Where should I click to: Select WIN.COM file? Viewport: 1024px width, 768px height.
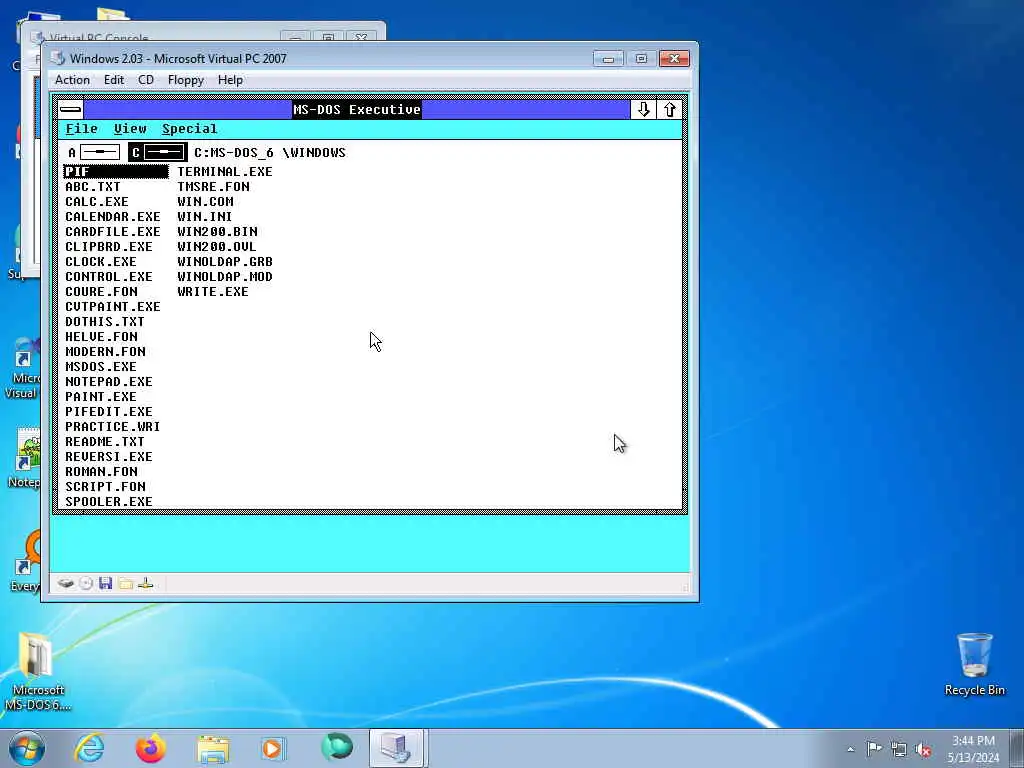point(205,202)
